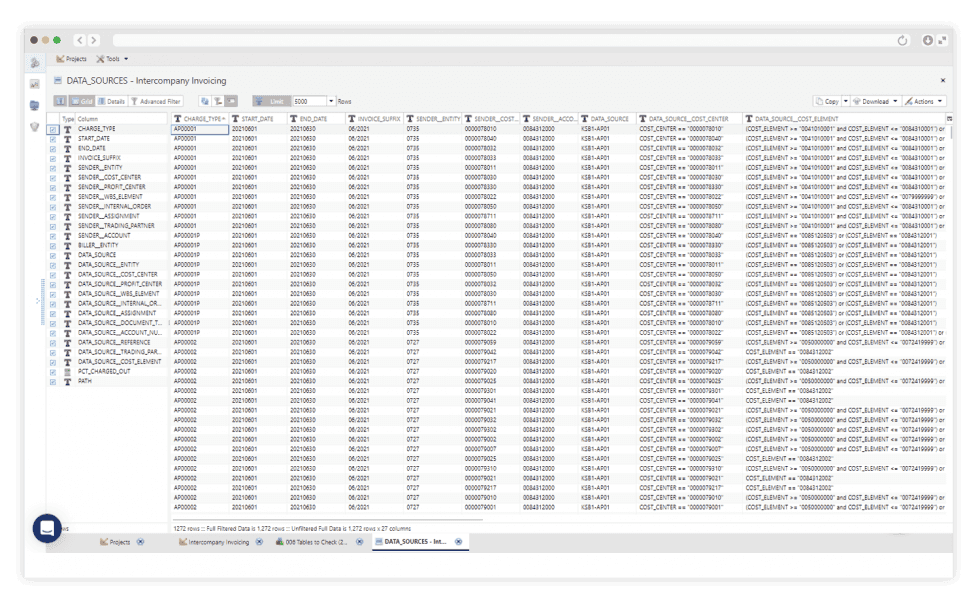980x602 pixels.
Task: Switch to Intercompany Invoicing tab
Action: [214, 542]
